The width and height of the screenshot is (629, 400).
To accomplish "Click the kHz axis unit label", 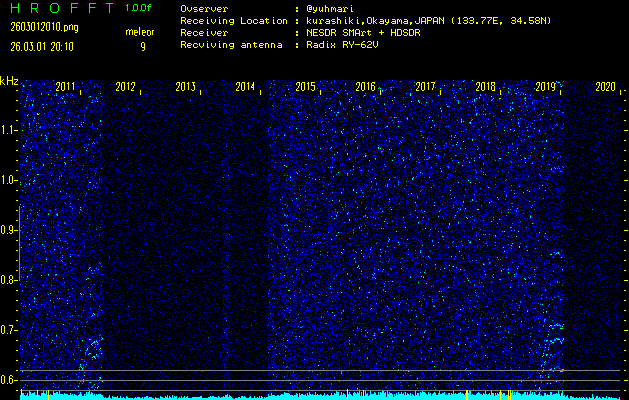I will click(9, 81).
